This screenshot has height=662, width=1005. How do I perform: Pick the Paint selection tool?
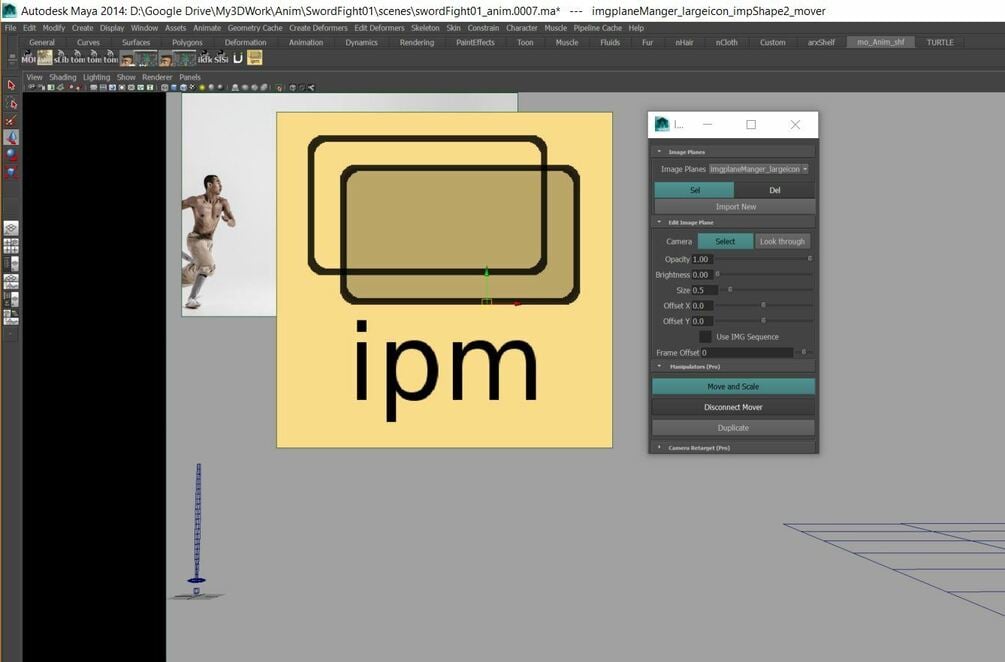click(x=11, y=120)
